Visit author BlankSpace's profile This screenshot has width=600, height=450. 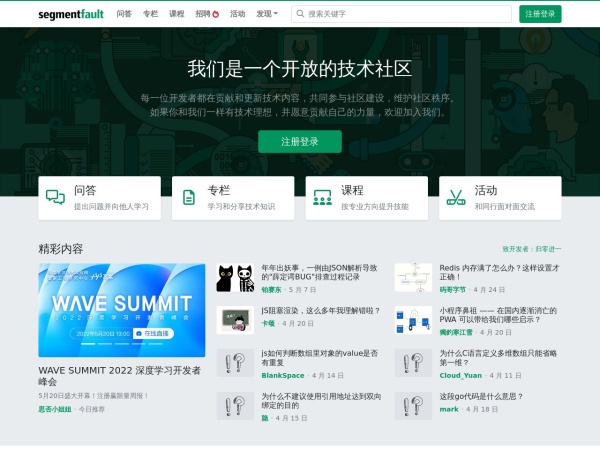click(282, 375)
